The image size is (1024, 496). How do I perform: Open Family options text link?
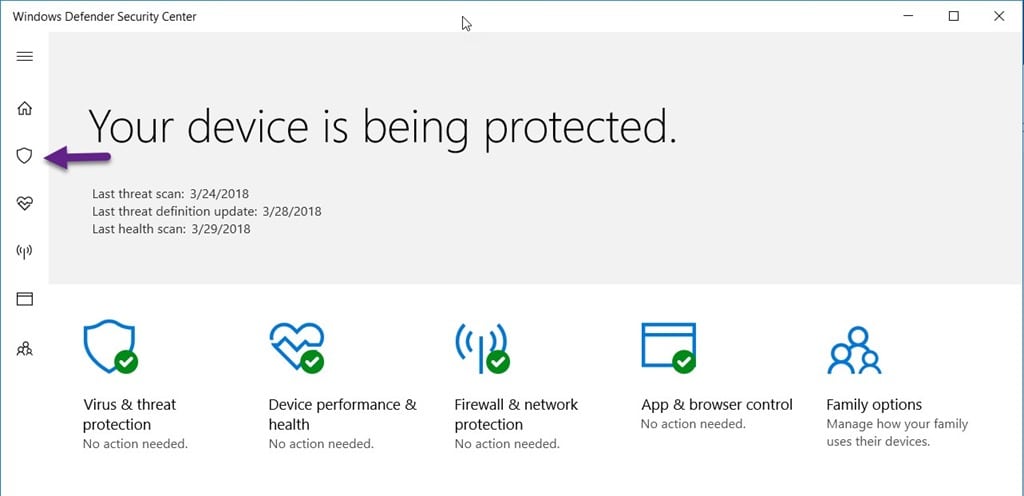874,405
